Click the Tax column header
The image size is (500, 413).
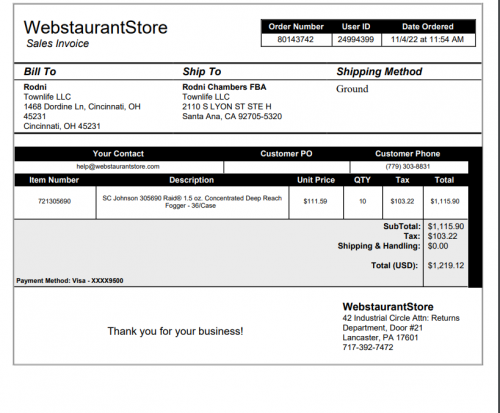pos(402,180)
